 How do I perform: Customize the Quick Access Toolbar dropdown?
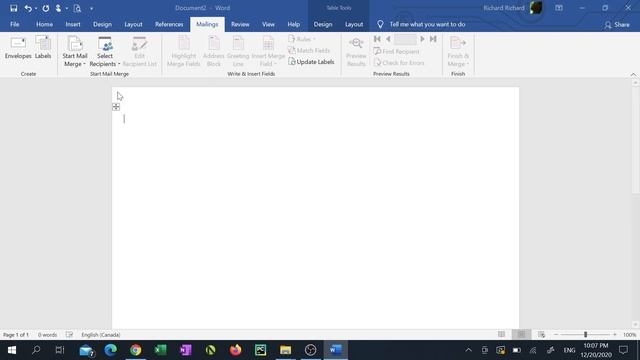[x=91, y=9]
